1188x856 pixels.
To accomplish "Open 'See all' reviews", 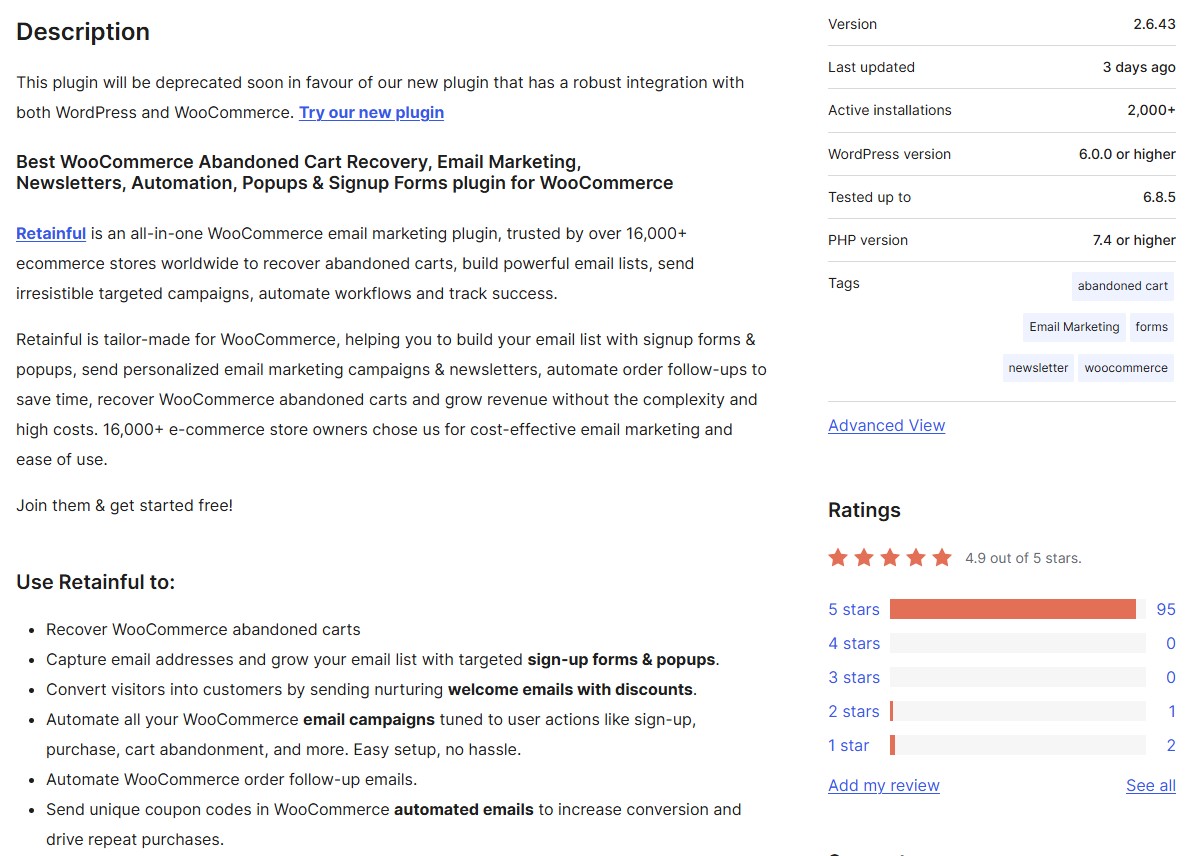I will pyautogui.click(x=1150, y=786).
